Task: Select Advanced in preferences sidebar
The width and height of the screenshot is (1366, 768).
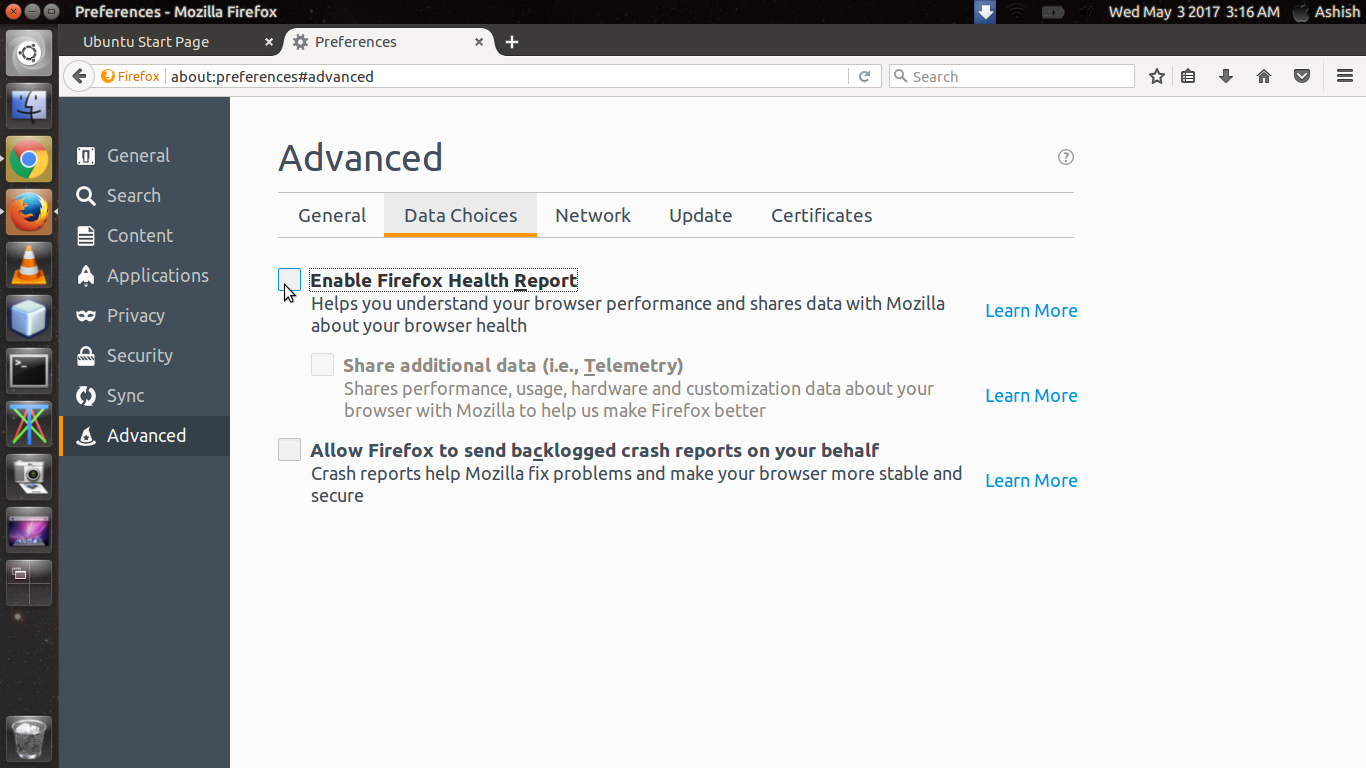Action: pos(144,436)
